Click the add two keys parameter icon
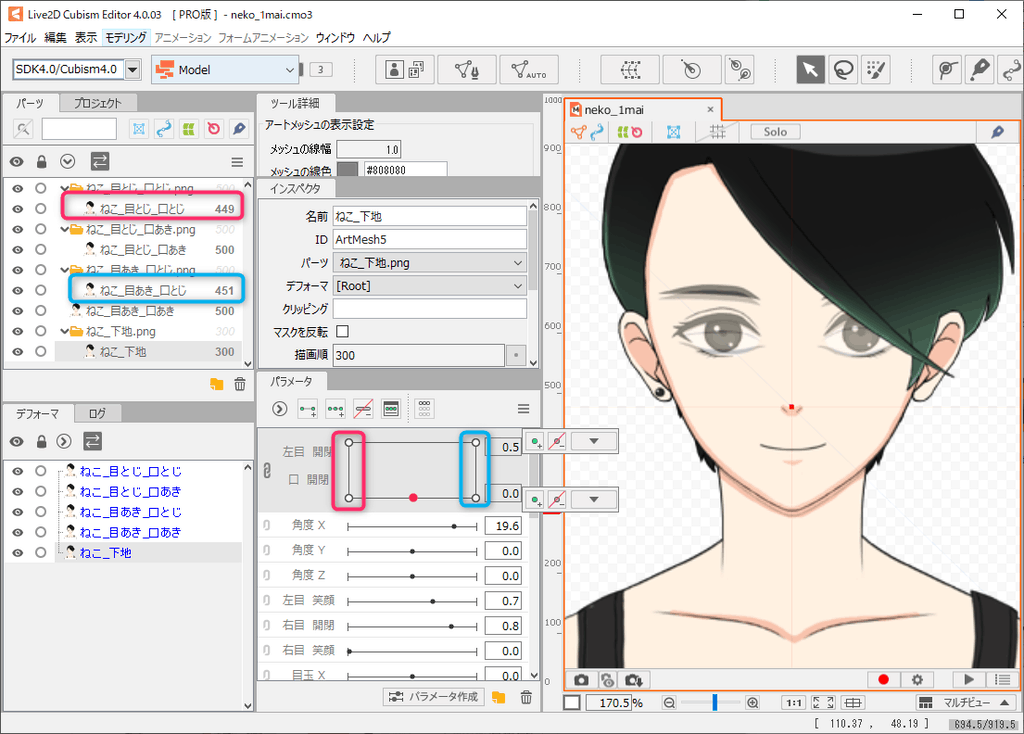This screenshot has height=734, width=1024. 307,409
